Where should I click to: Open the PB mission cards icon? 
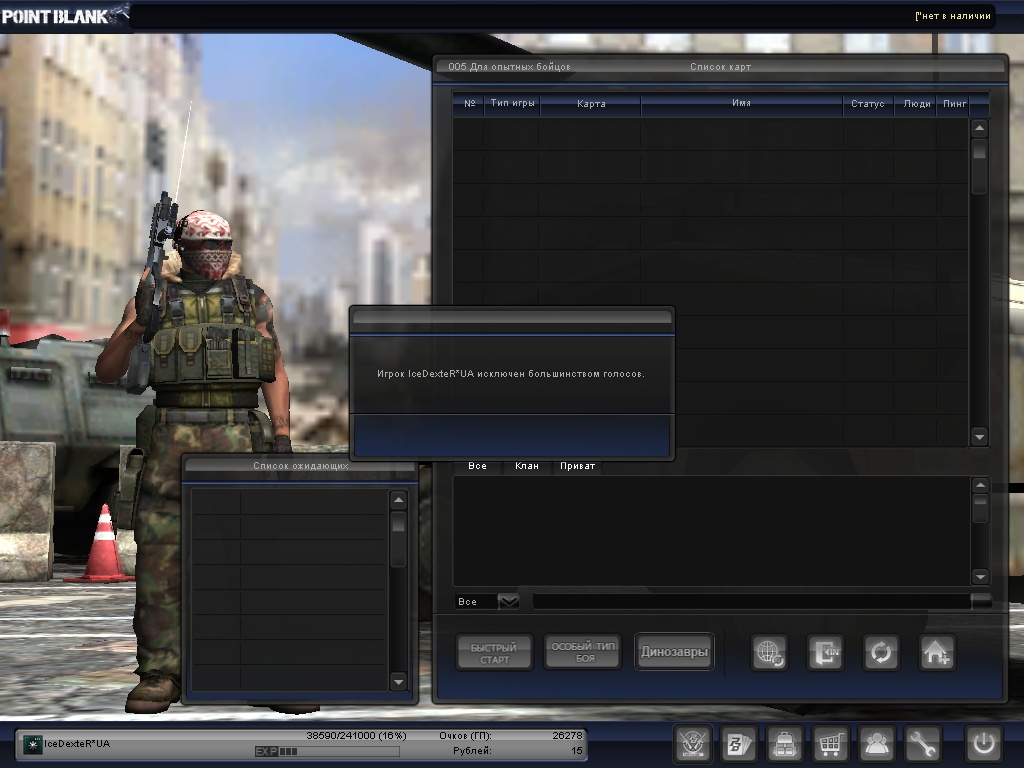[x=739, y=743]
